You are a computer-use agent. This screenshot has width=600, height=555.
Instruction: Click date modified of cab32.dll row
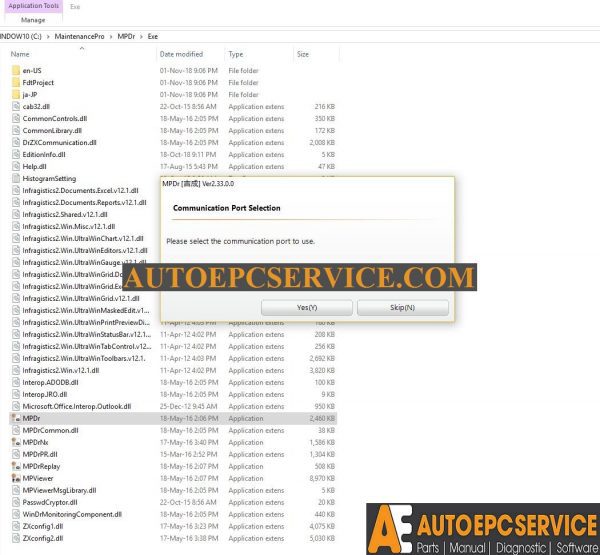[188, 106]
